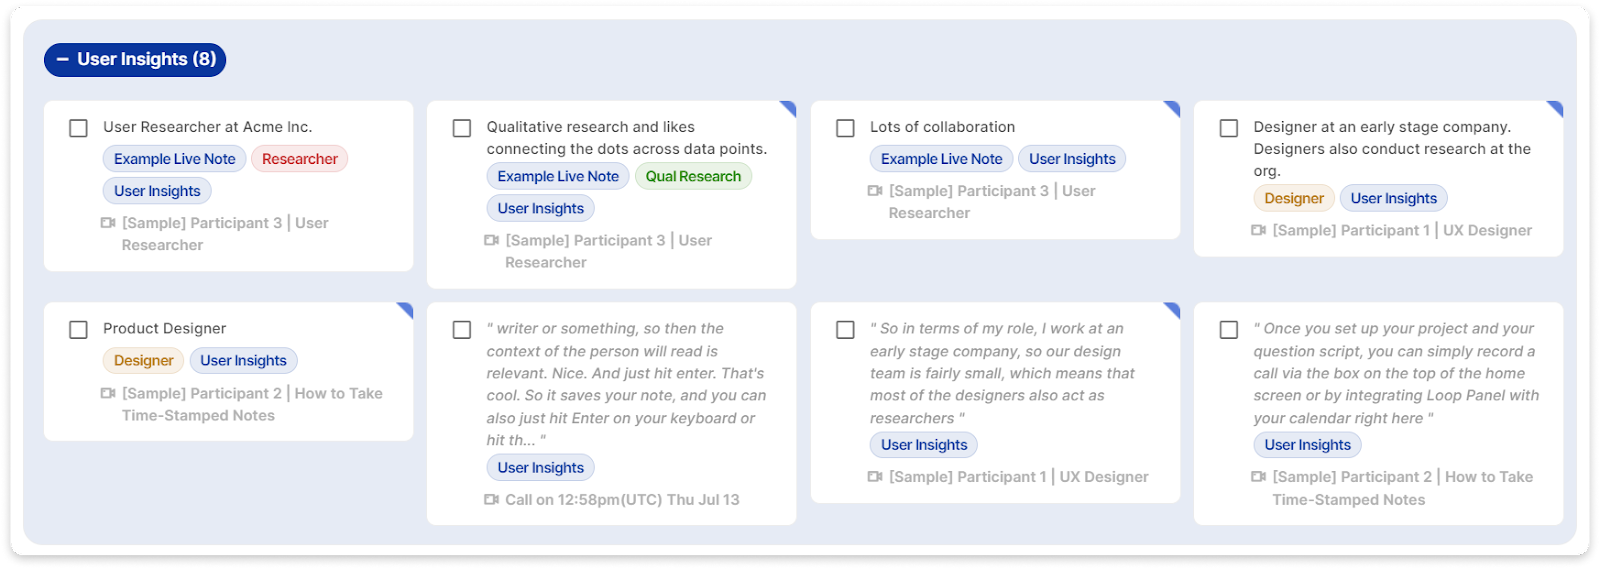Click video icon on Lots of collaboration card
Image resolution: width=1600 pixels, height=569 pixels.
[x=875, y=191]
